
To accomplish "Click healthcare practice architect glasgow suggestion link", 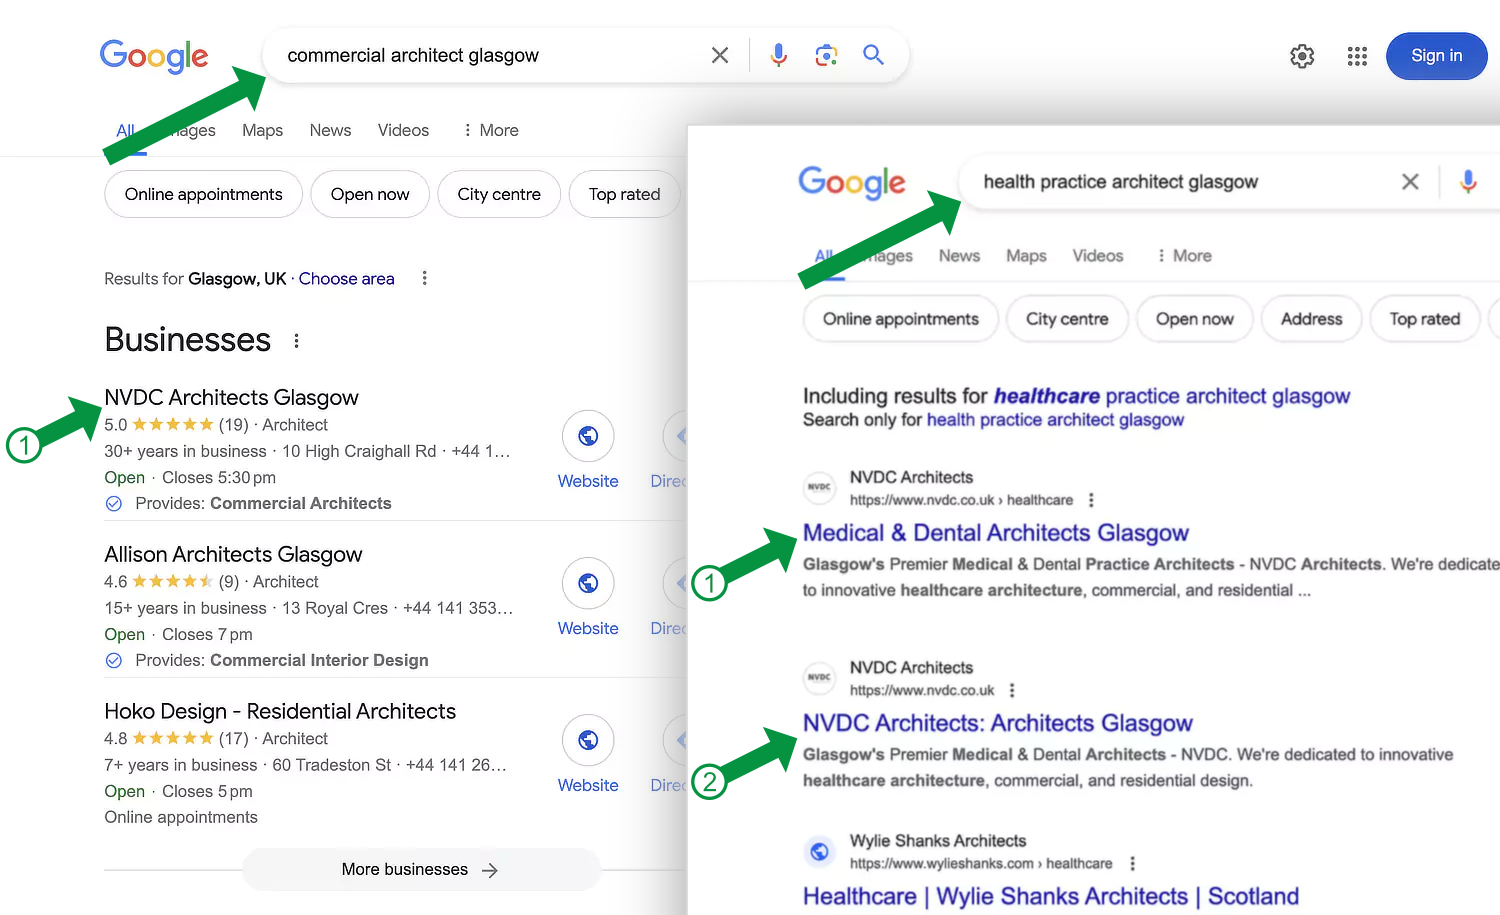I will pos(1171,396).
